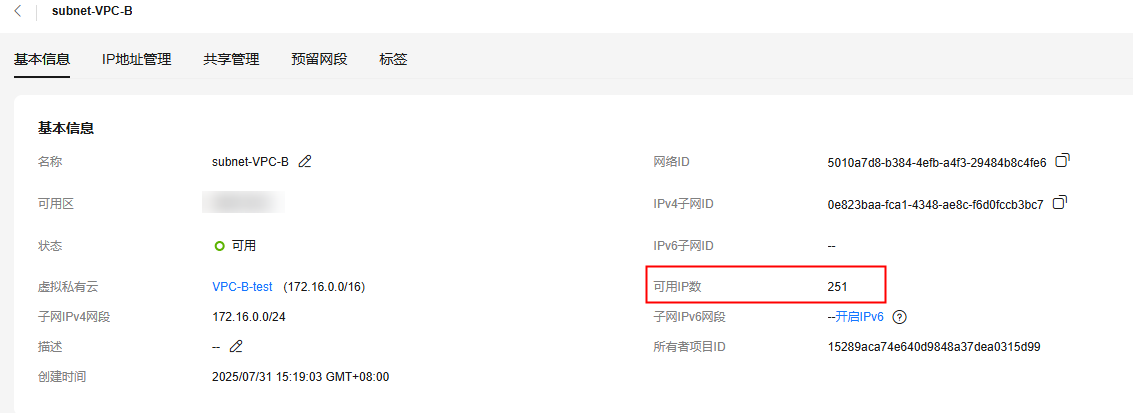Viewport: 1133px width, 413px height.
Task: Click the help icon next to 开启IPv6
Action: pyautogui.click(x=899, y=317)
